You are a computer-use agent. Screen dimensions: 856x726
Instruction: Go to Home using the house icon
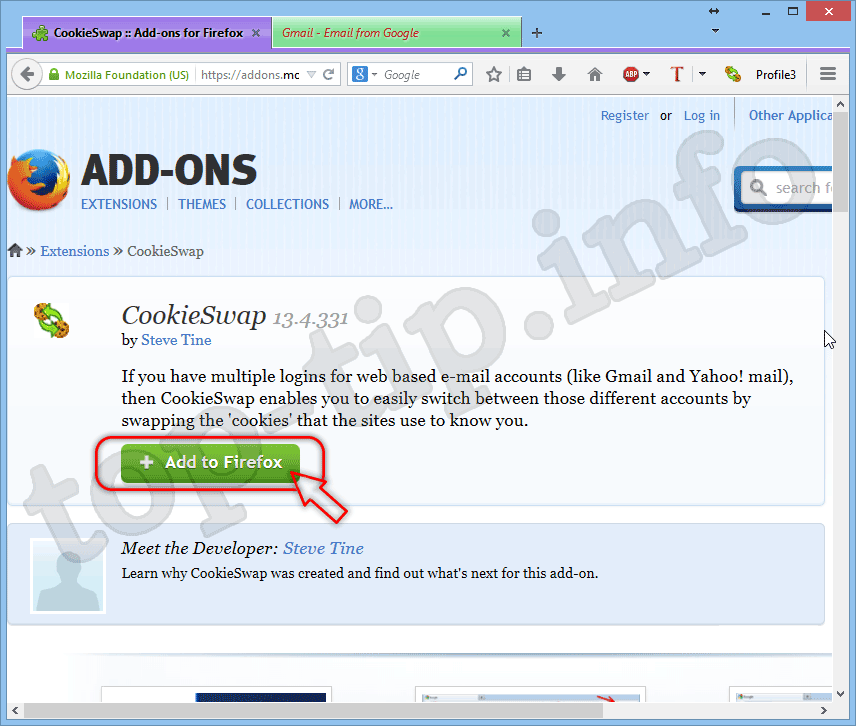click(594, 74)
